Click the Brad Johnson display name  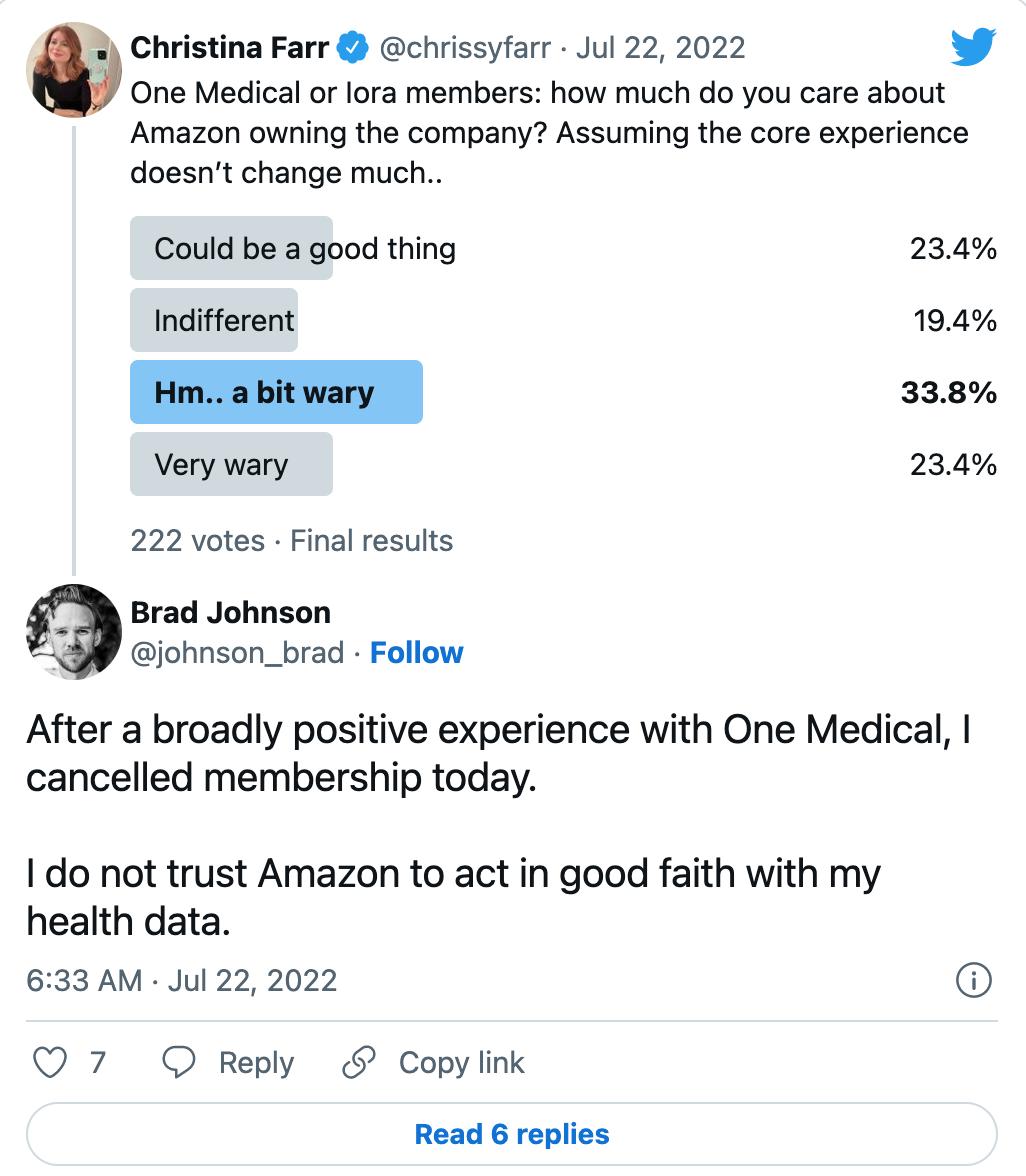click(x=230, y=612)
